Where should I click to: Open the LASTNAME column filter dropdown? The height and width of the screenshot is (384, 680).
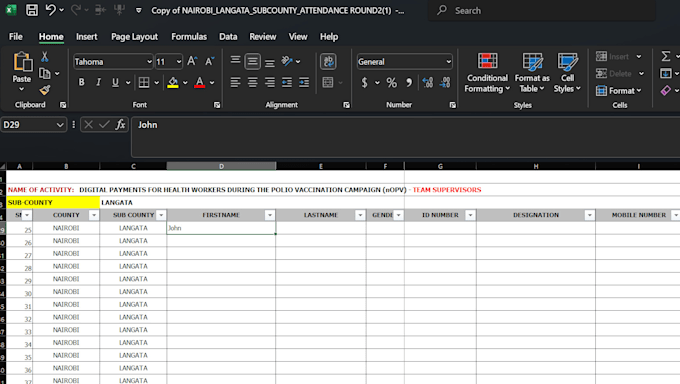(x=360, y=215)
